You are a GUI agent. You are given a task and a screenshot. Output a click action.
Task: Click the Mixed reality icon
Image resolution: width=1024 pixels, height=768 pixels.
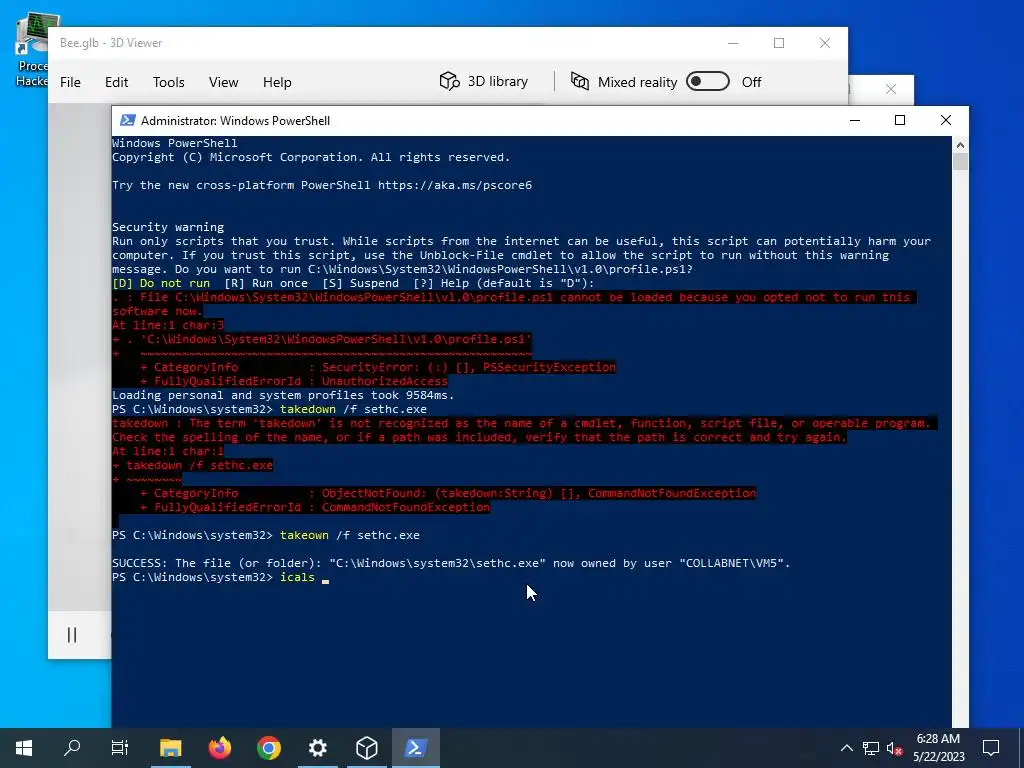[580, 82]
